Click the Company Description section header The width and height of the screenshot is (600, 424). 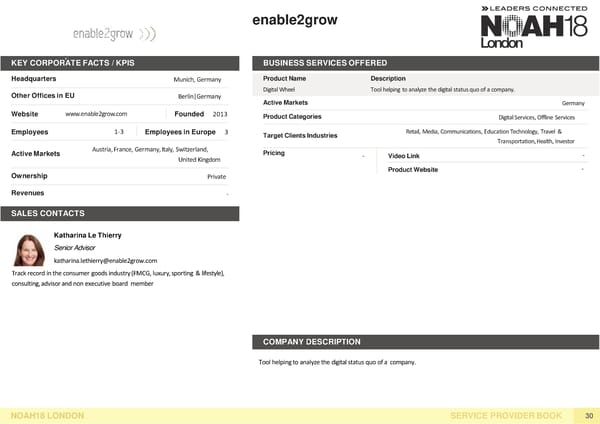[x=311, y=342]
